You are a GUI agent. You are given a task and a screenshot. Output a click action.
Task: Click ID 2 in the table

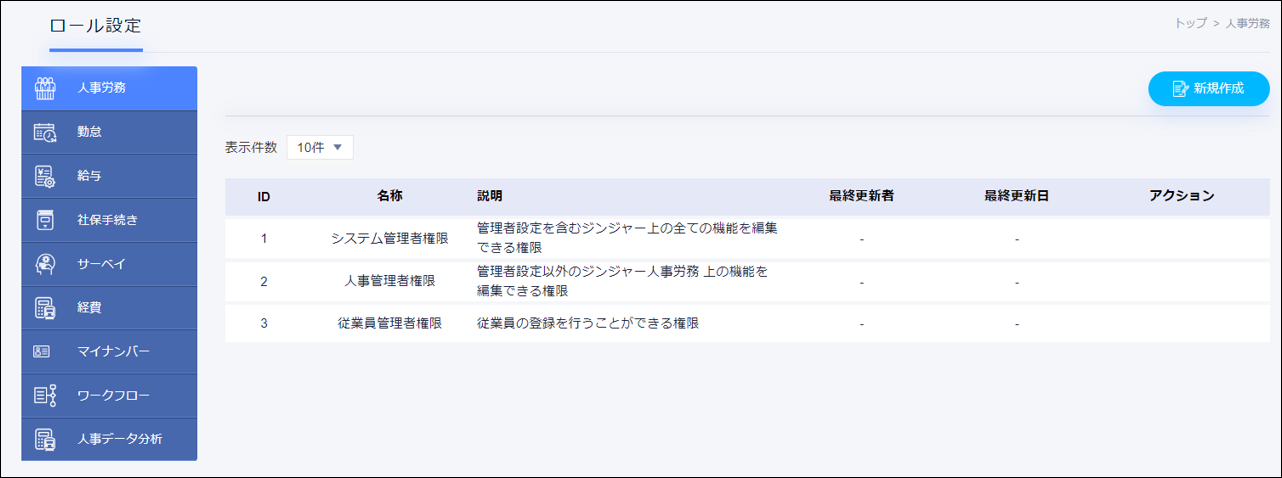pyautogui.click(x=264, y=282)
